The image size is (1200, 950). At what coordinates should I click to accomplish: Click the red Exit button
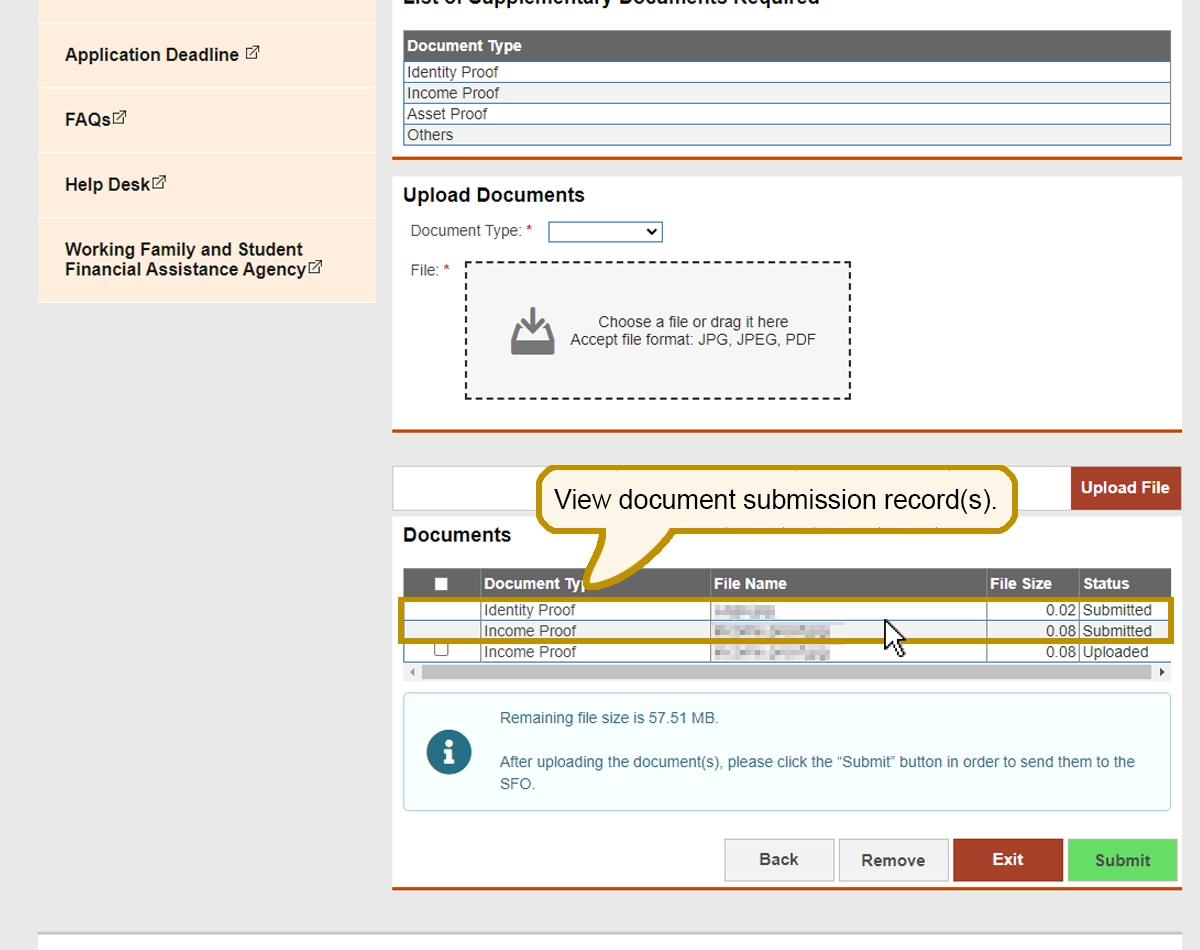(1007, 860)
